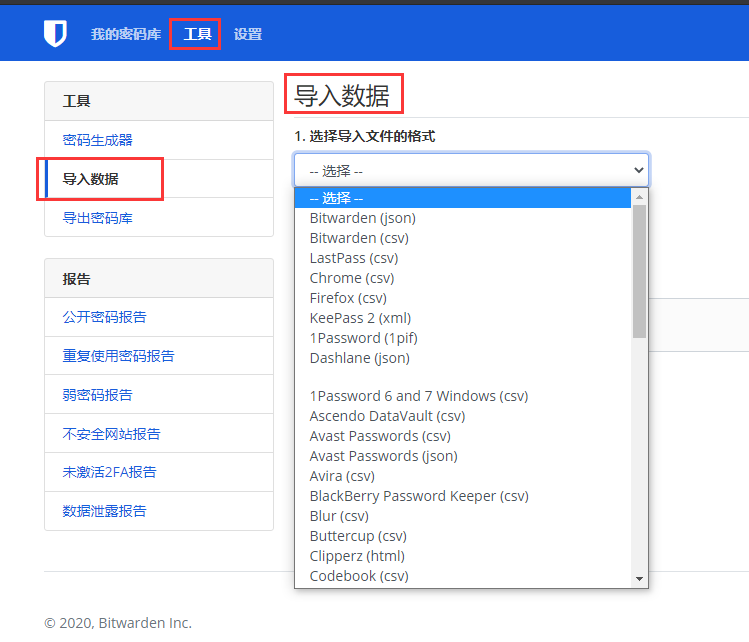Open 密码生成器 in the sidebar
This screenshot has width=749, height=642.
click(97, 140)
